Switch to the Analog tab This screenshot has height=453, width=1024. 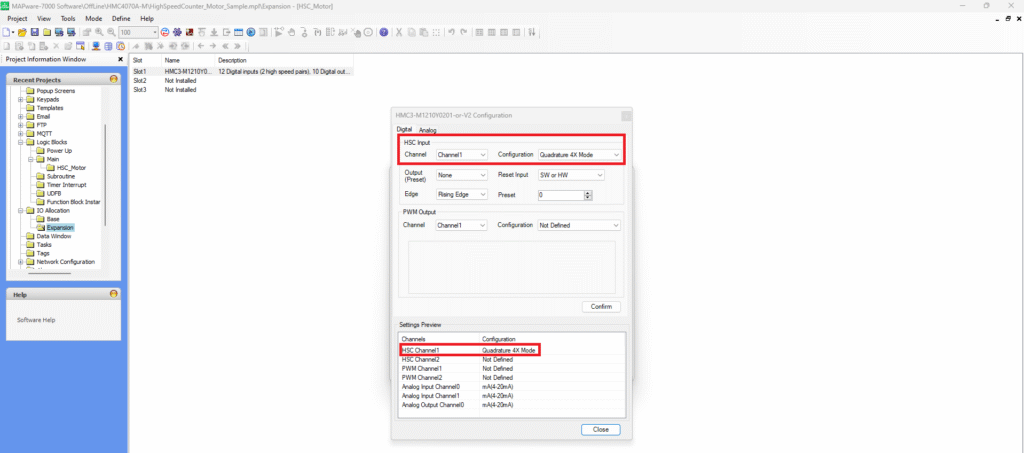point(428,130)
